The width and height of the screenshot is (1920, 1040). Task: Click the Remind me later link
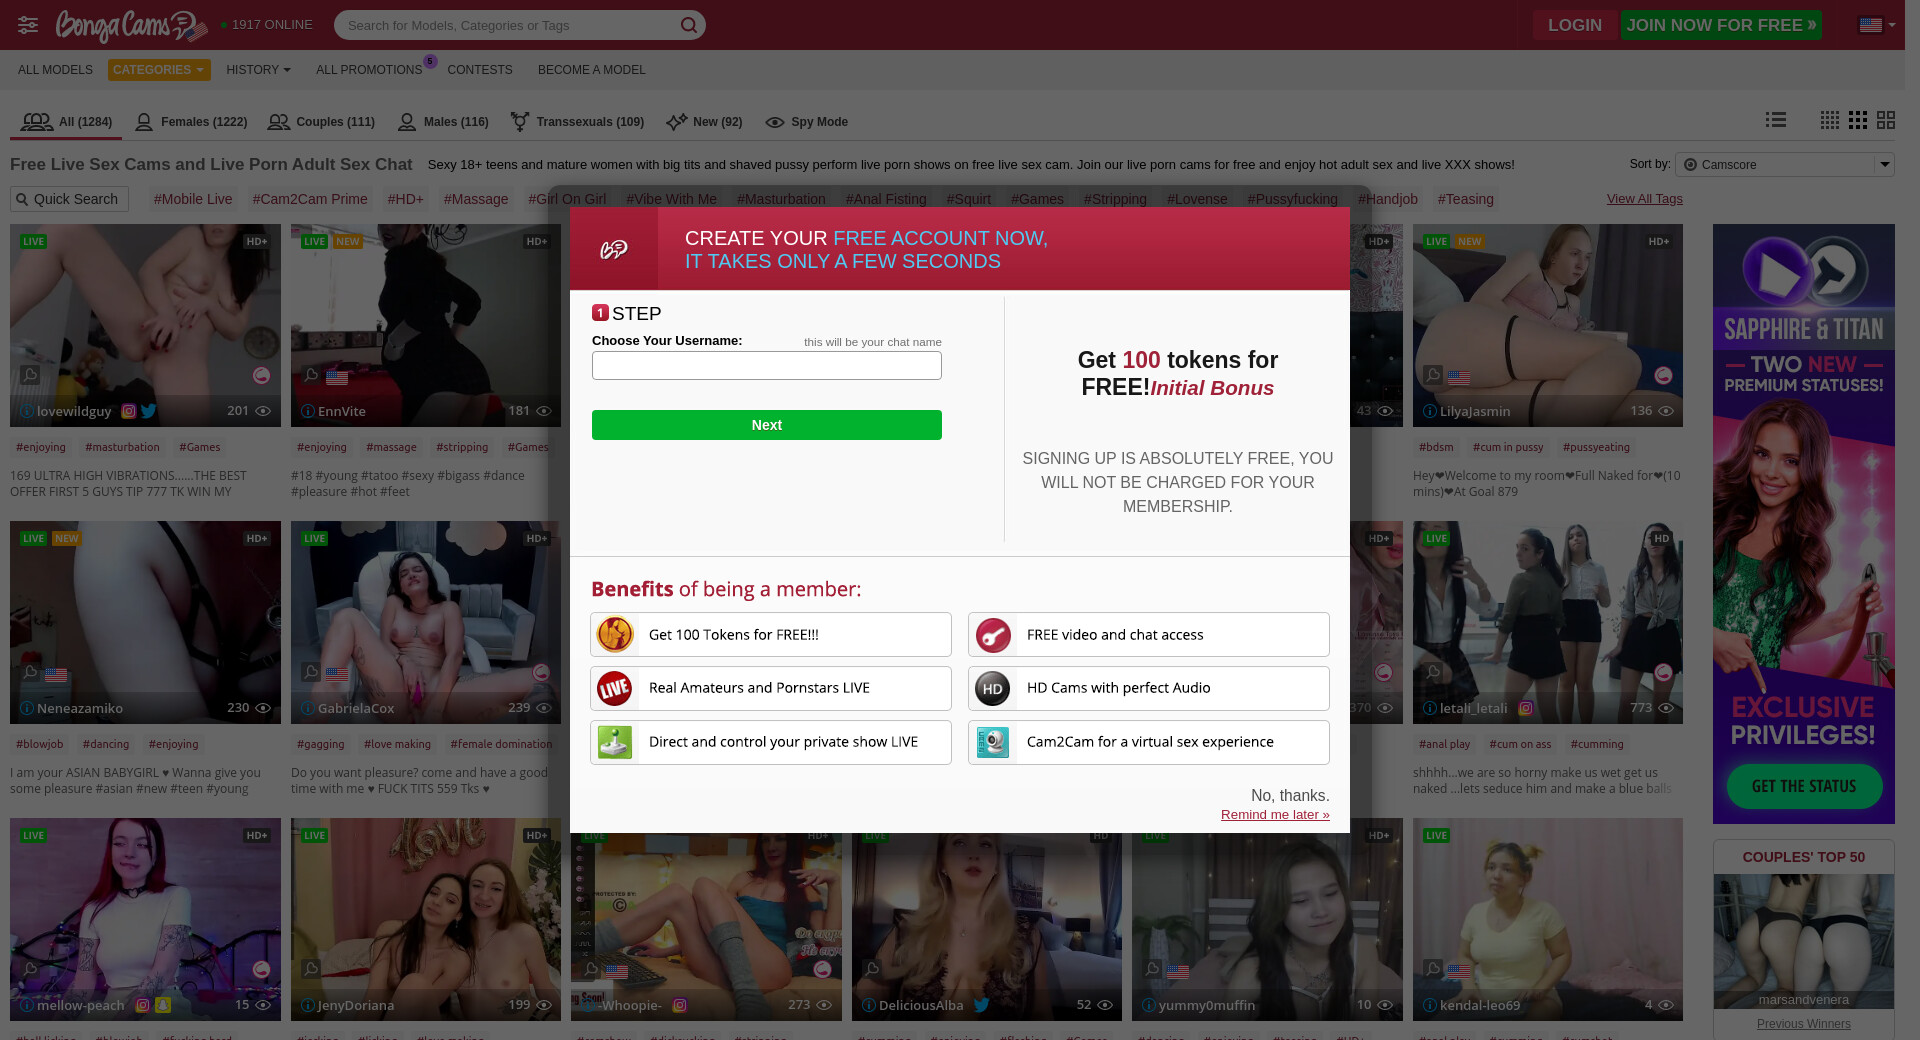coord(1275,815)
